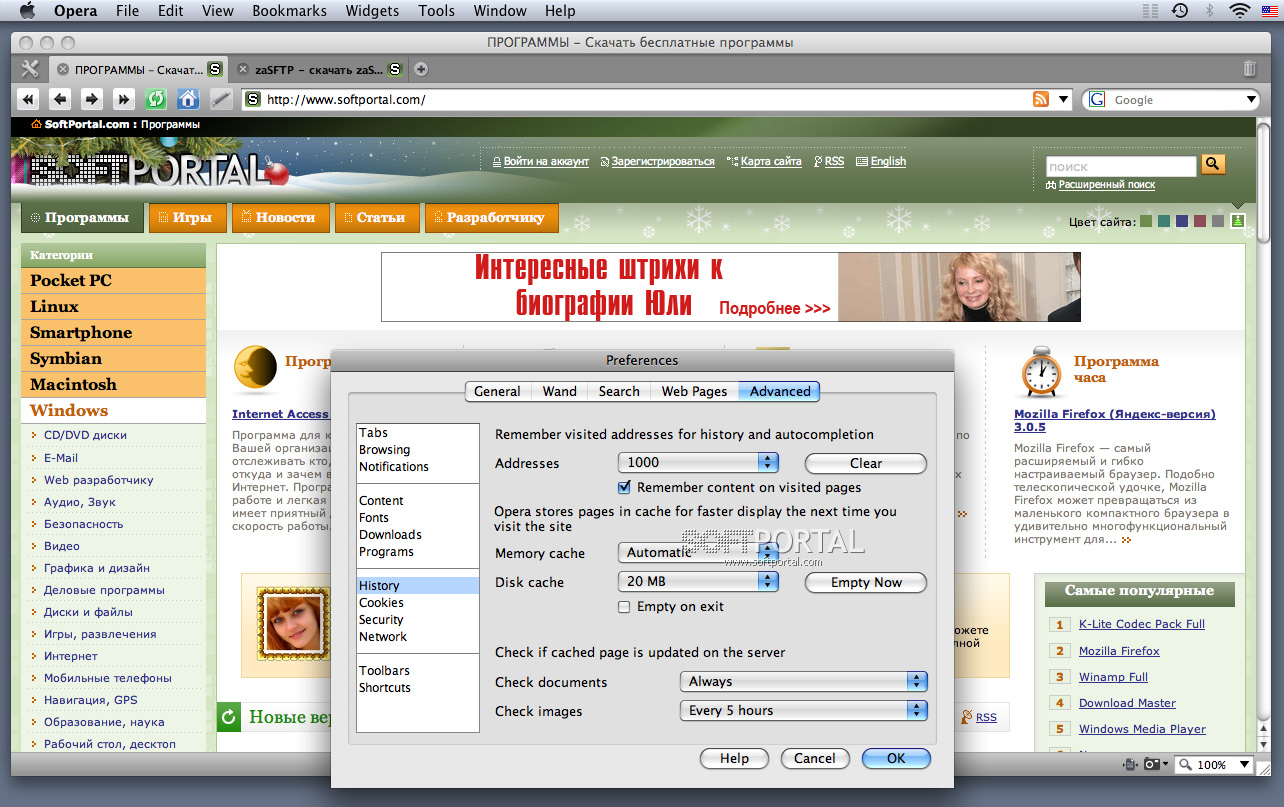
Task: Open the Check images dropdown
Action: coord(804,710)
